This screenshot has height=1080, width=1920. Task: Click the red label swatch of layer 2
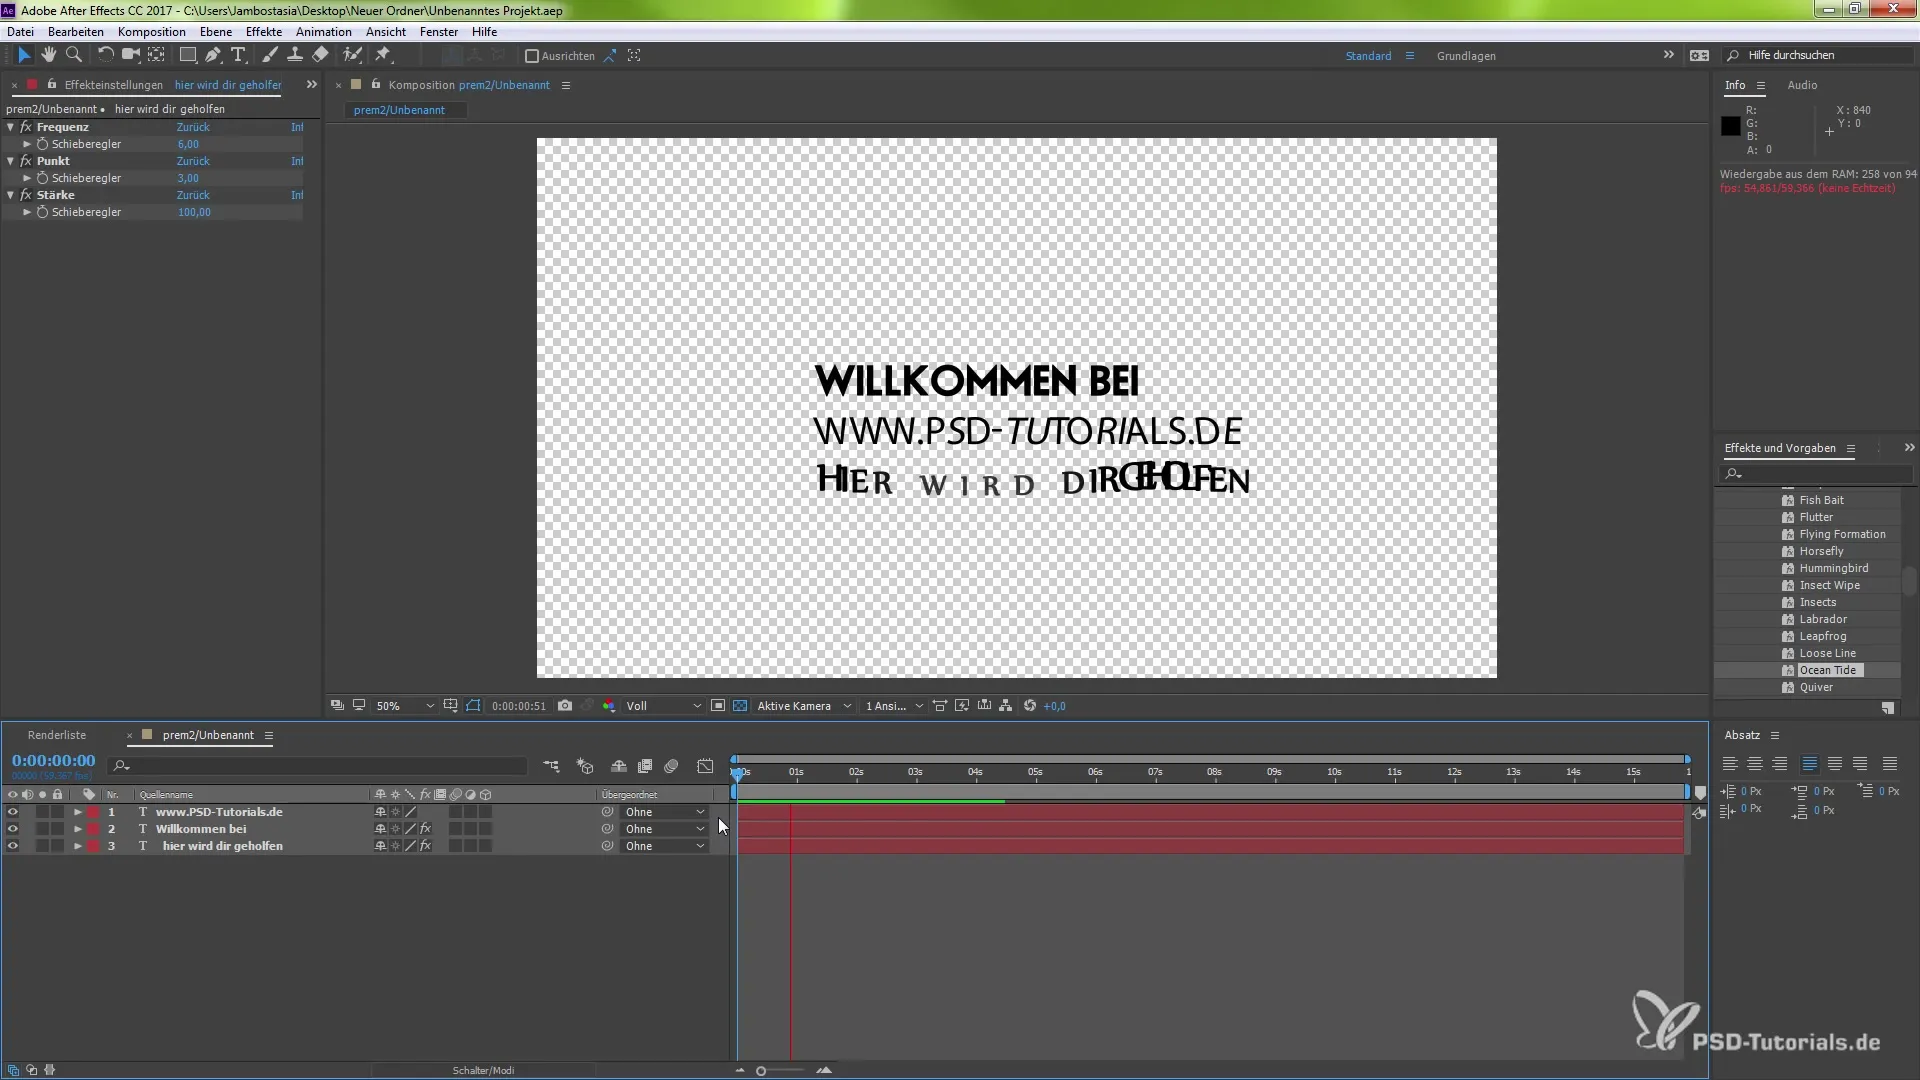(93, 829)
